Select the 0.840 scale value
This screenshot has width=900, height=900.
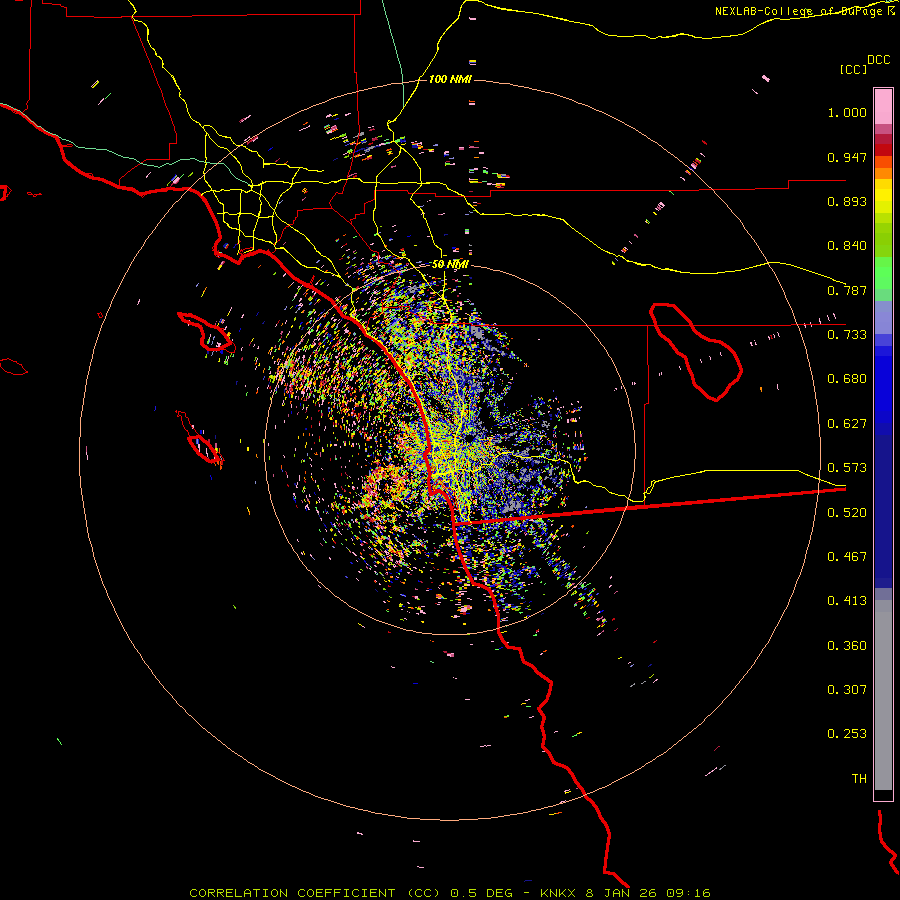847,246
